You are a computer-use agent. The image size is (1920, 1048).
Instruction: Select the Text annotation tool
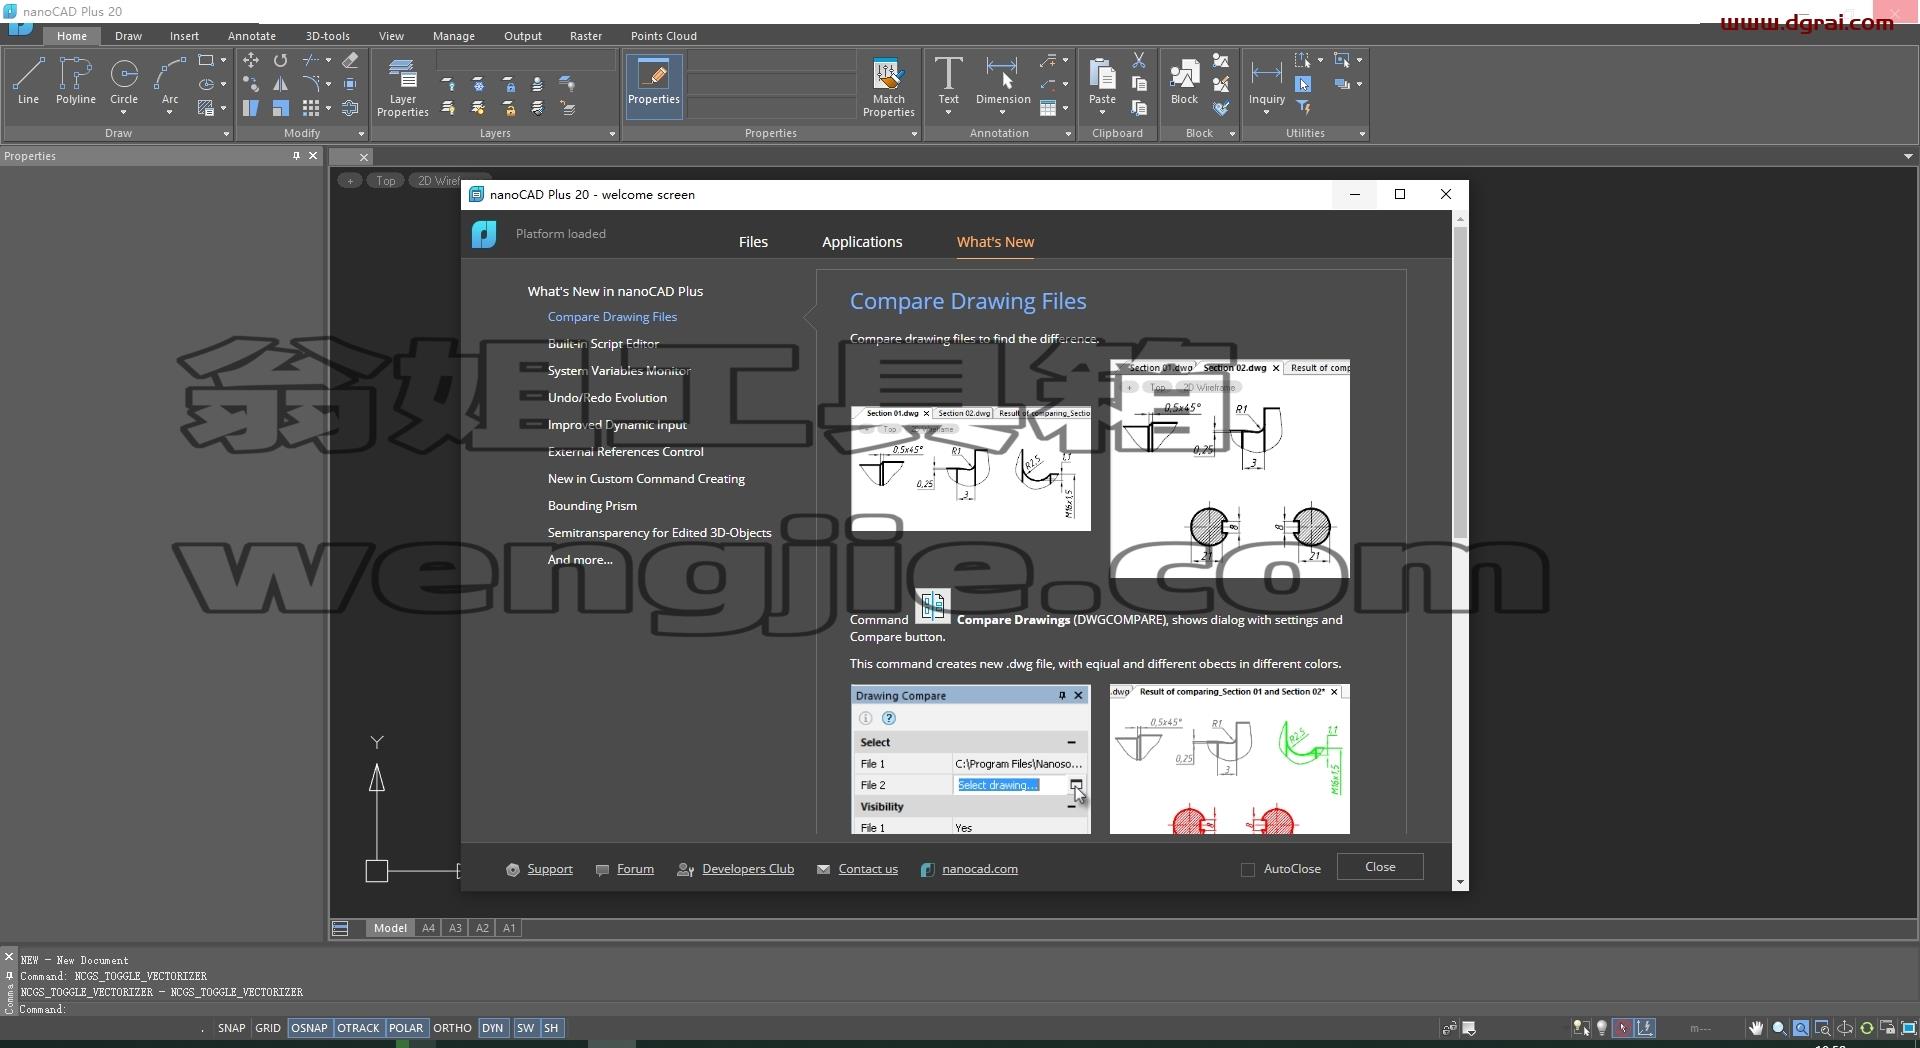(x=948, y=80)
